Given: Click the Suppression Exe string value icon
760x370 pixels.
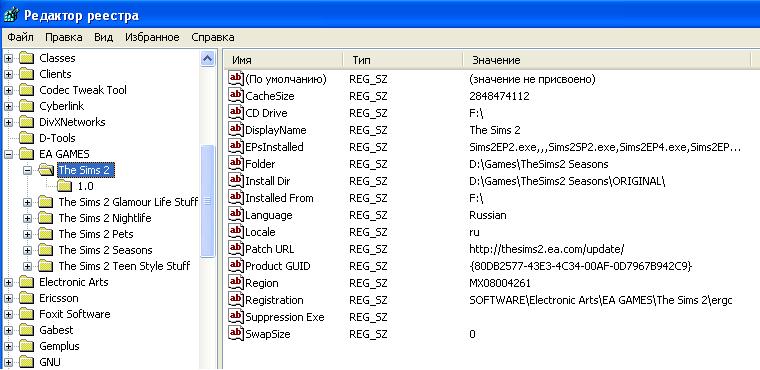Looking at the screenshot, I should pos(236,316).
